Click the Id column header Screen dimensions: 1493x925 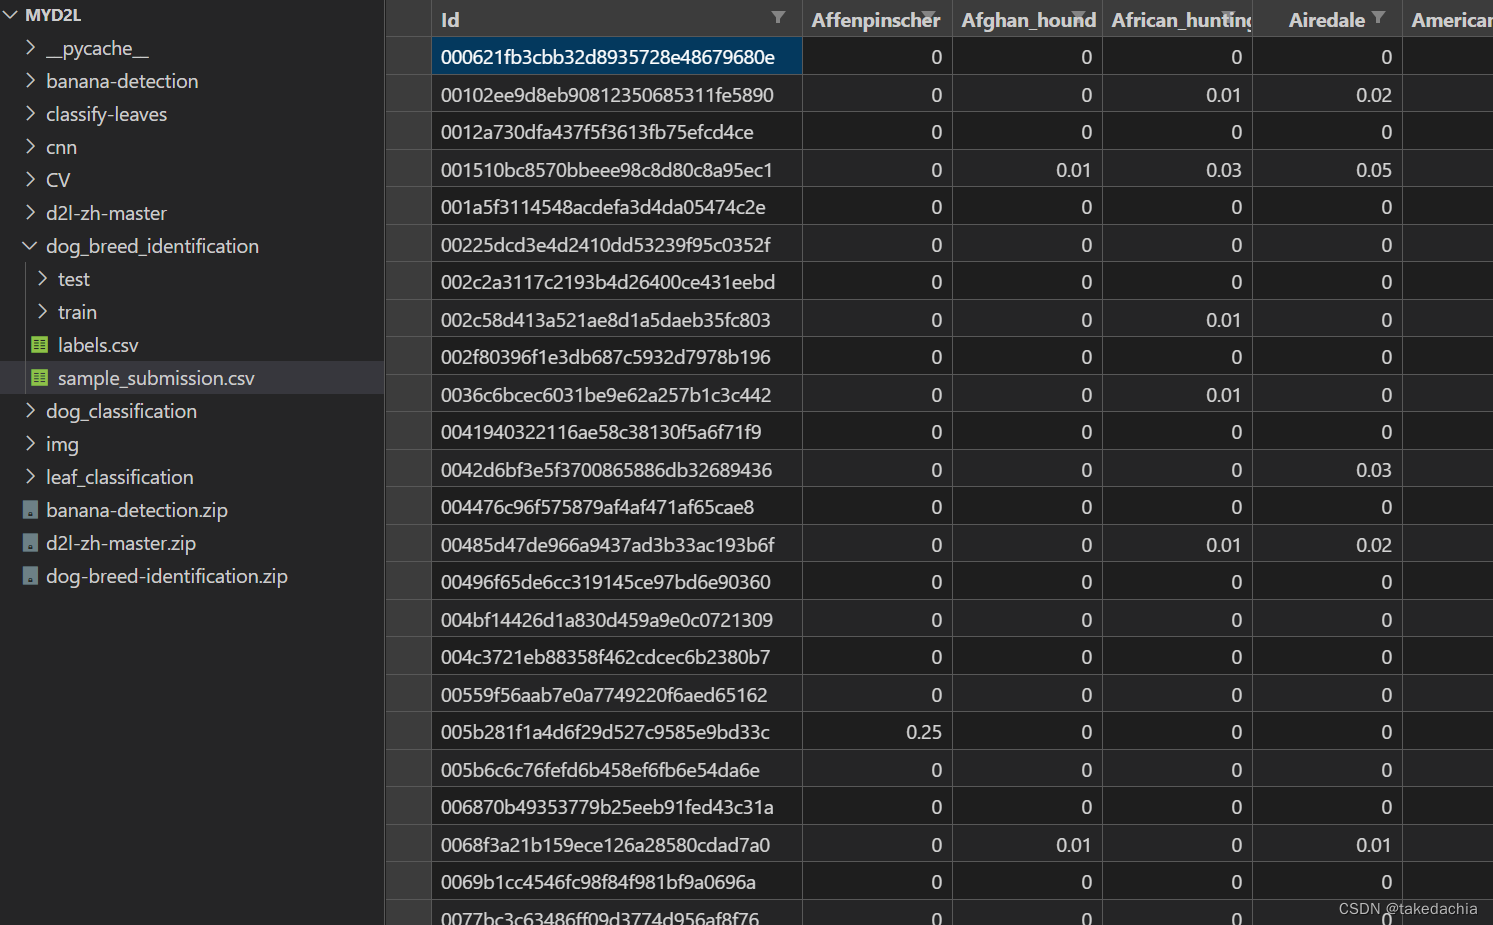pyautogui.click(x=616, y=19)
